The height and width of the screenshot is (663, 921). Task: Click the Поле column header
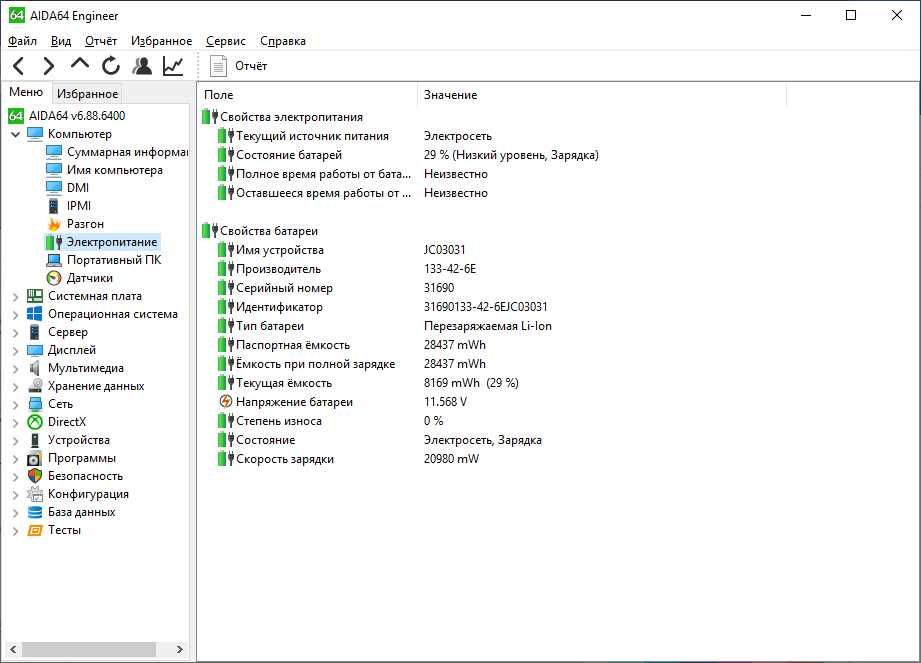point(308,95)
